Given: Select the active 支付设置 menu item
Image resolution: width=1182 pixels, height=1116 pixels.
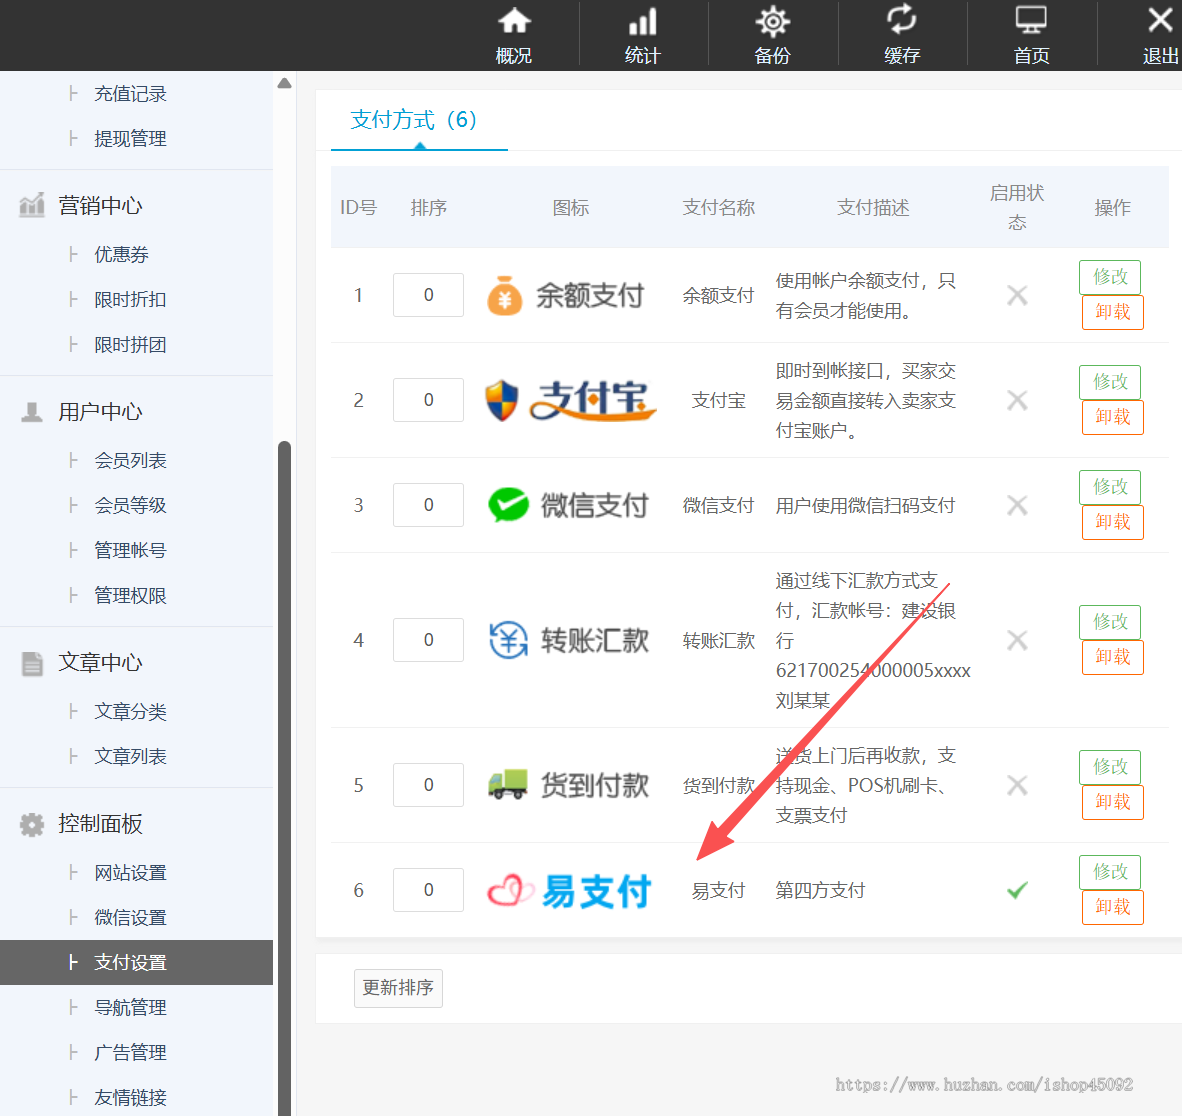Looking at the screenshot, I should [136, 962].
